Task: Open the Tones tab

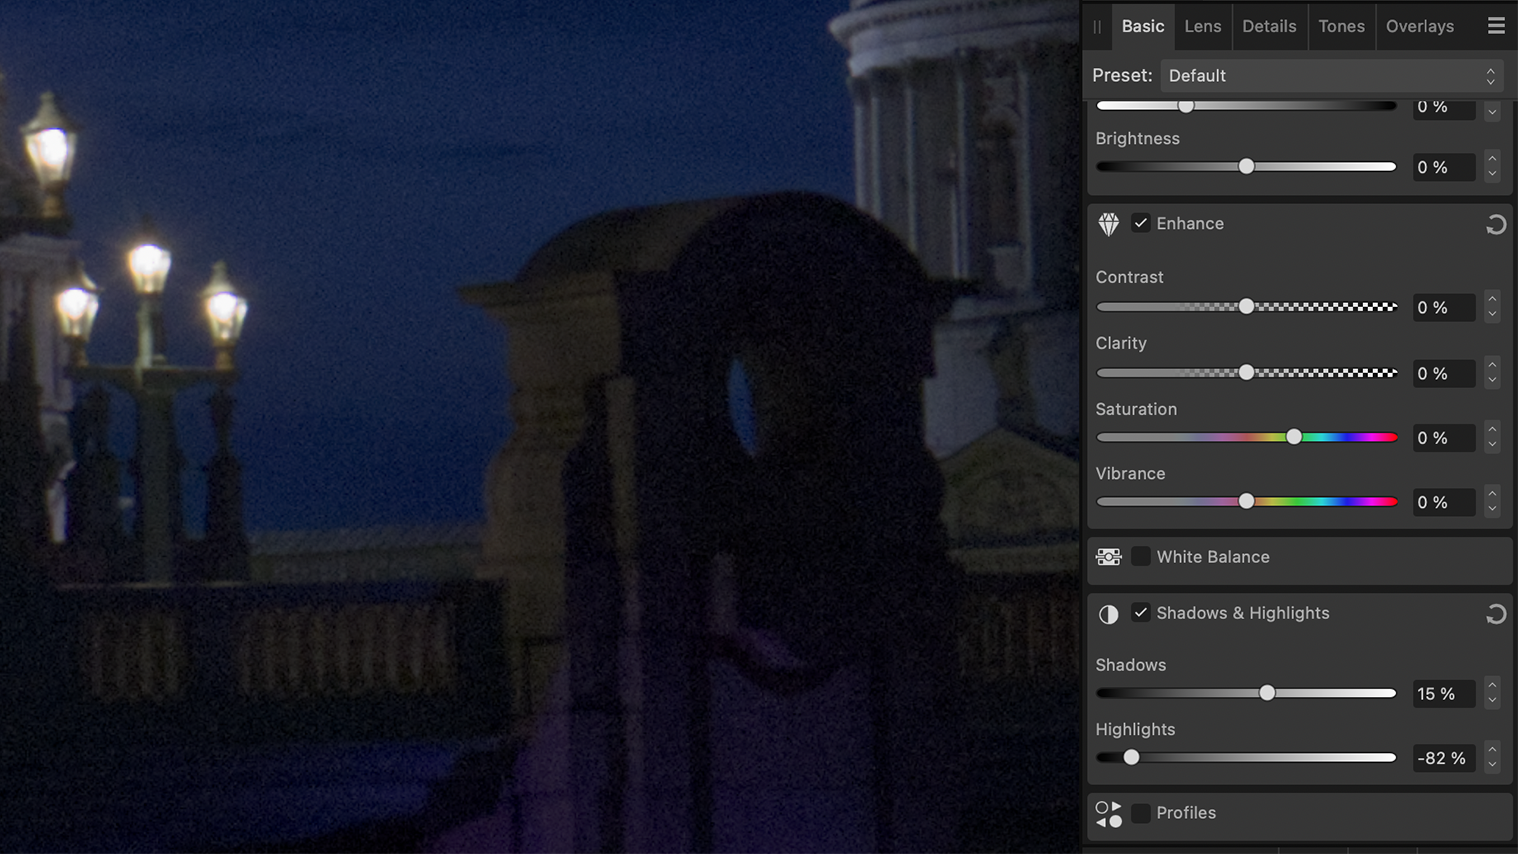Action: click(x=1341, y=26)
